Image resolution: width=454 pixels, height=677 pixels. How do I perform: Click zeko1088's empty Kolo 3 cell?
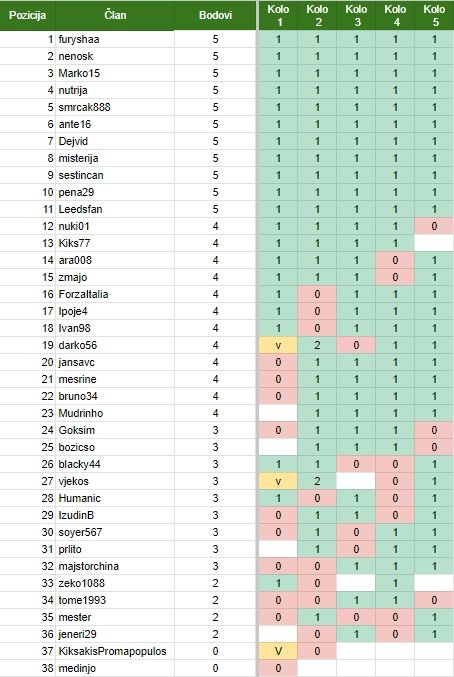(356, 583)
